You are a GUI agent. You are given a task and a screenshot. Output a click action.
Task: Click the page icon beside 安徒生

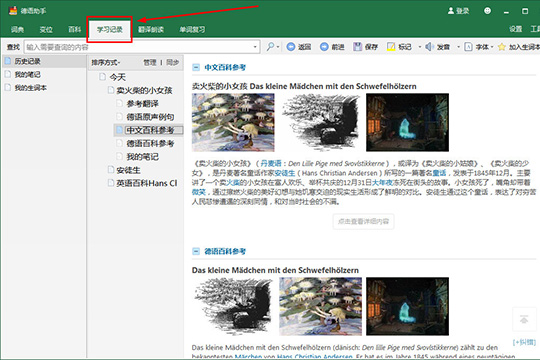point(111,169)
